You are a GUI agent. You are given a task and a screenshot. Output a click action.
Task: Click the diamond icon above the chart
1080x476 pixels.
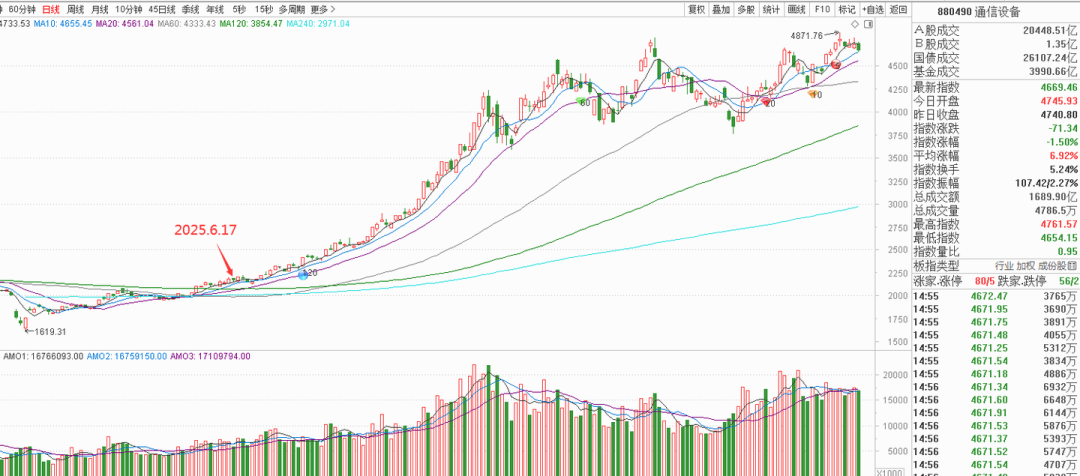click(855, 25)
